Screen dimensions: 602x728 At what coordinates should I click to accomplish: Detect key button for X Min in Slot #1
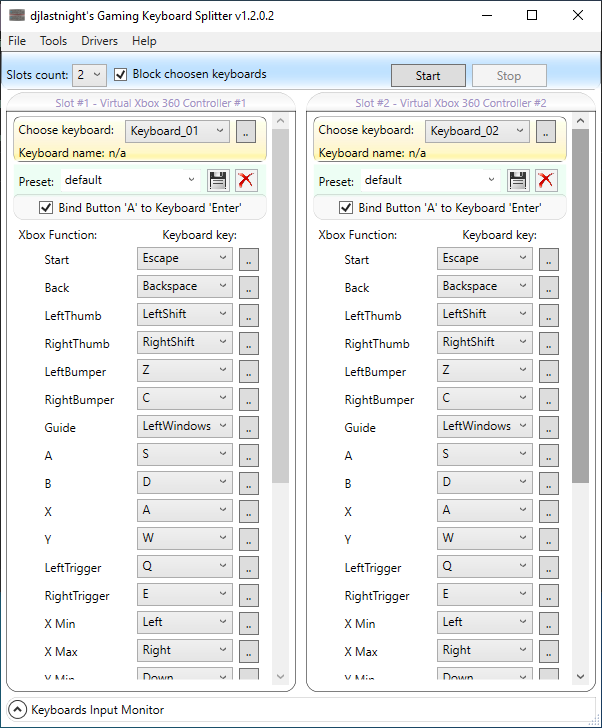coord(249,623)
